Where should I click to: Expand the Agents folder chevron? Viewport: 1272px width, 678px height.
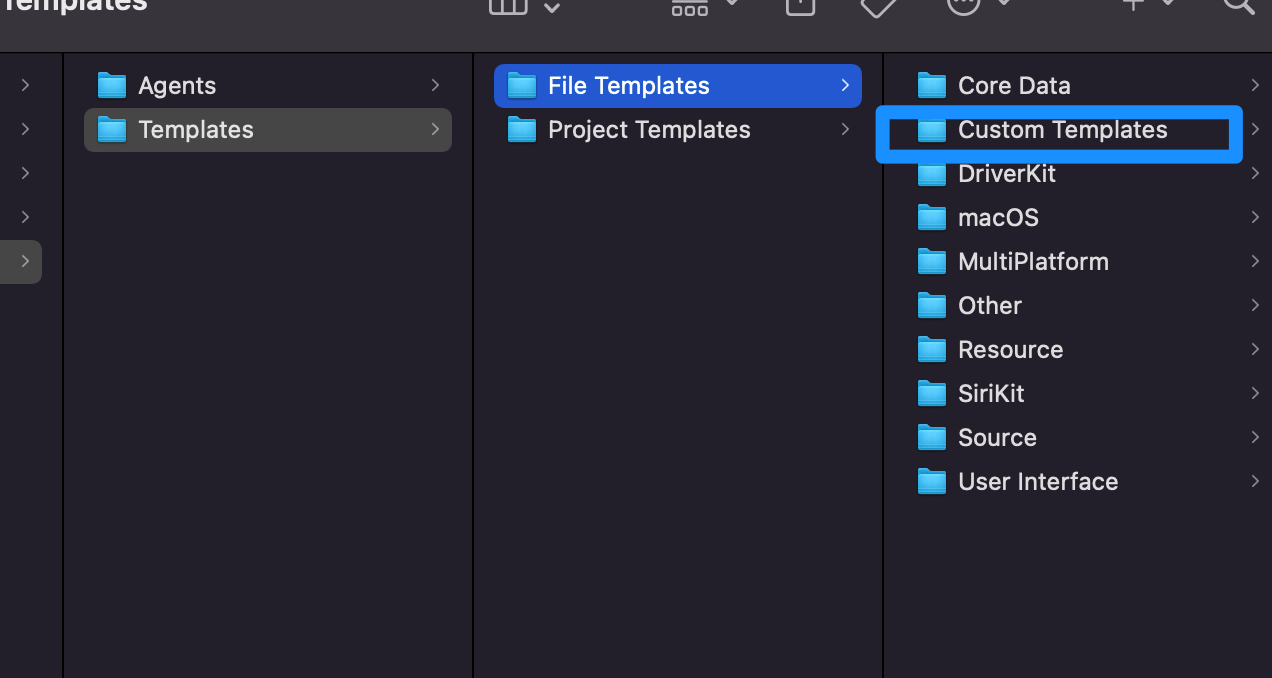point(435,86)
